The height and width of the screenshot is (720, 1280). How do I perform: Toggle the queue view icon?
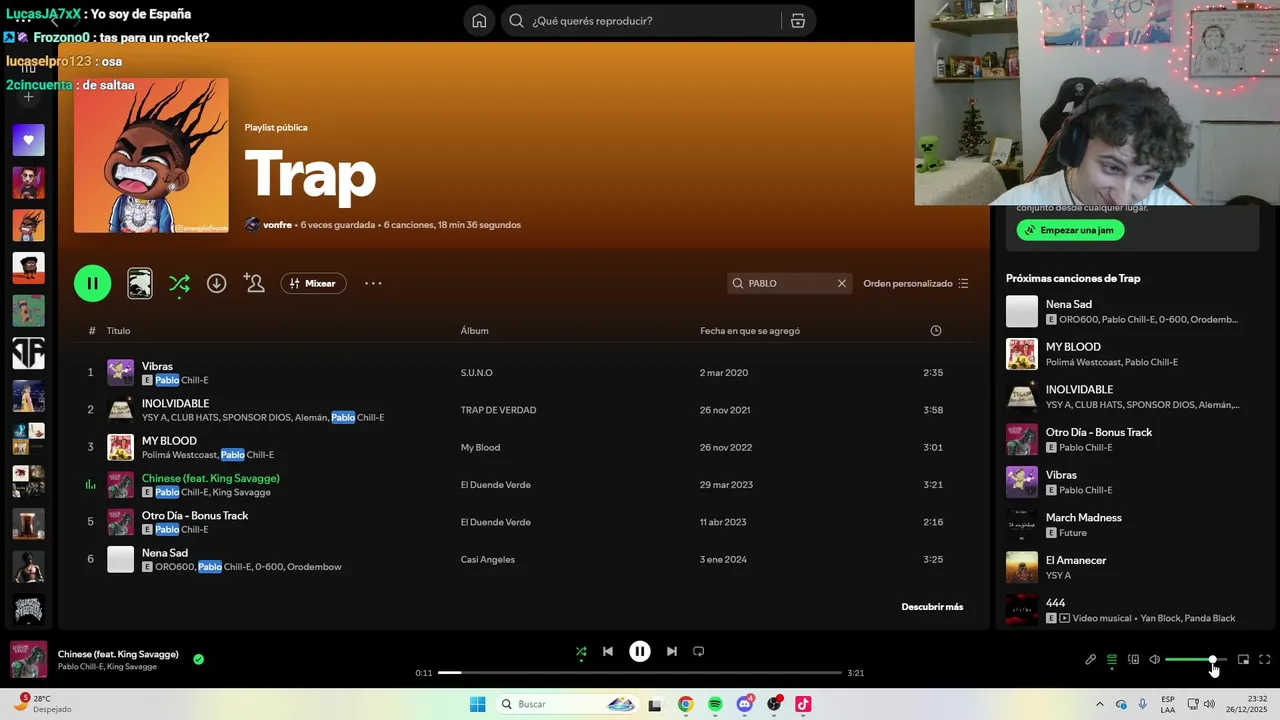[1112, 660]
